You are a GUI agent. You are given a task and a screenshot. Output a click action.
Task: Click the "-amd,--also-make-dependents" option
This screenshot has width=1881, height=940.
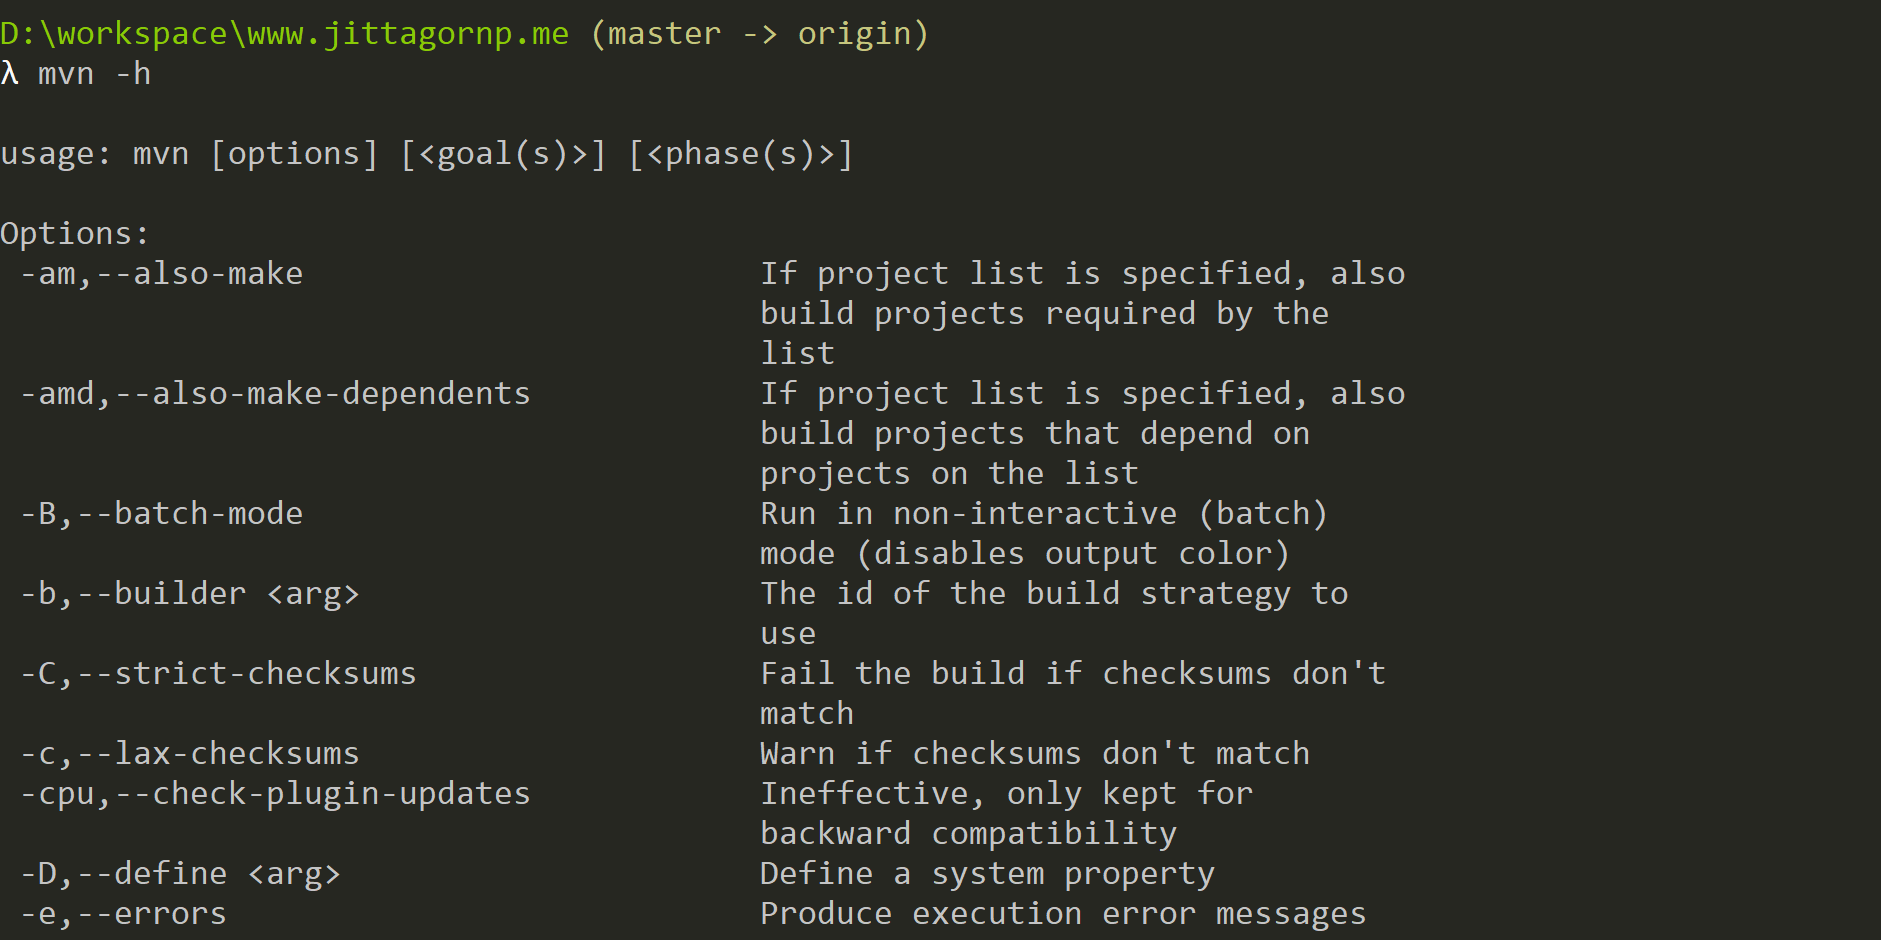pos(275,394)
